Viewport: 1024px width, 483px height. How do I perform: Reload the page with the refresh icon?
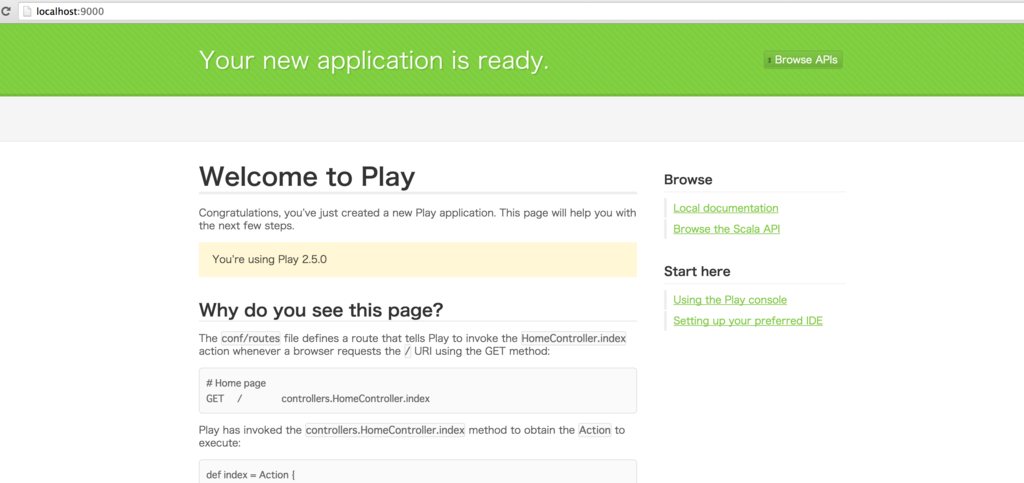tap(7, 11)
